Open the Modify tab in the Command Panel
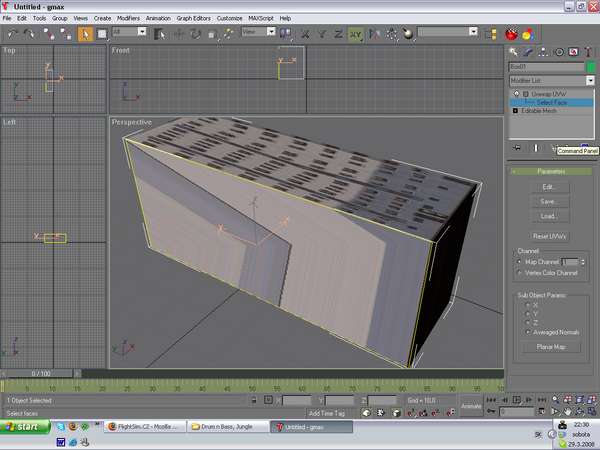Viewport: 600px width, 450px height. click(528, 51)
